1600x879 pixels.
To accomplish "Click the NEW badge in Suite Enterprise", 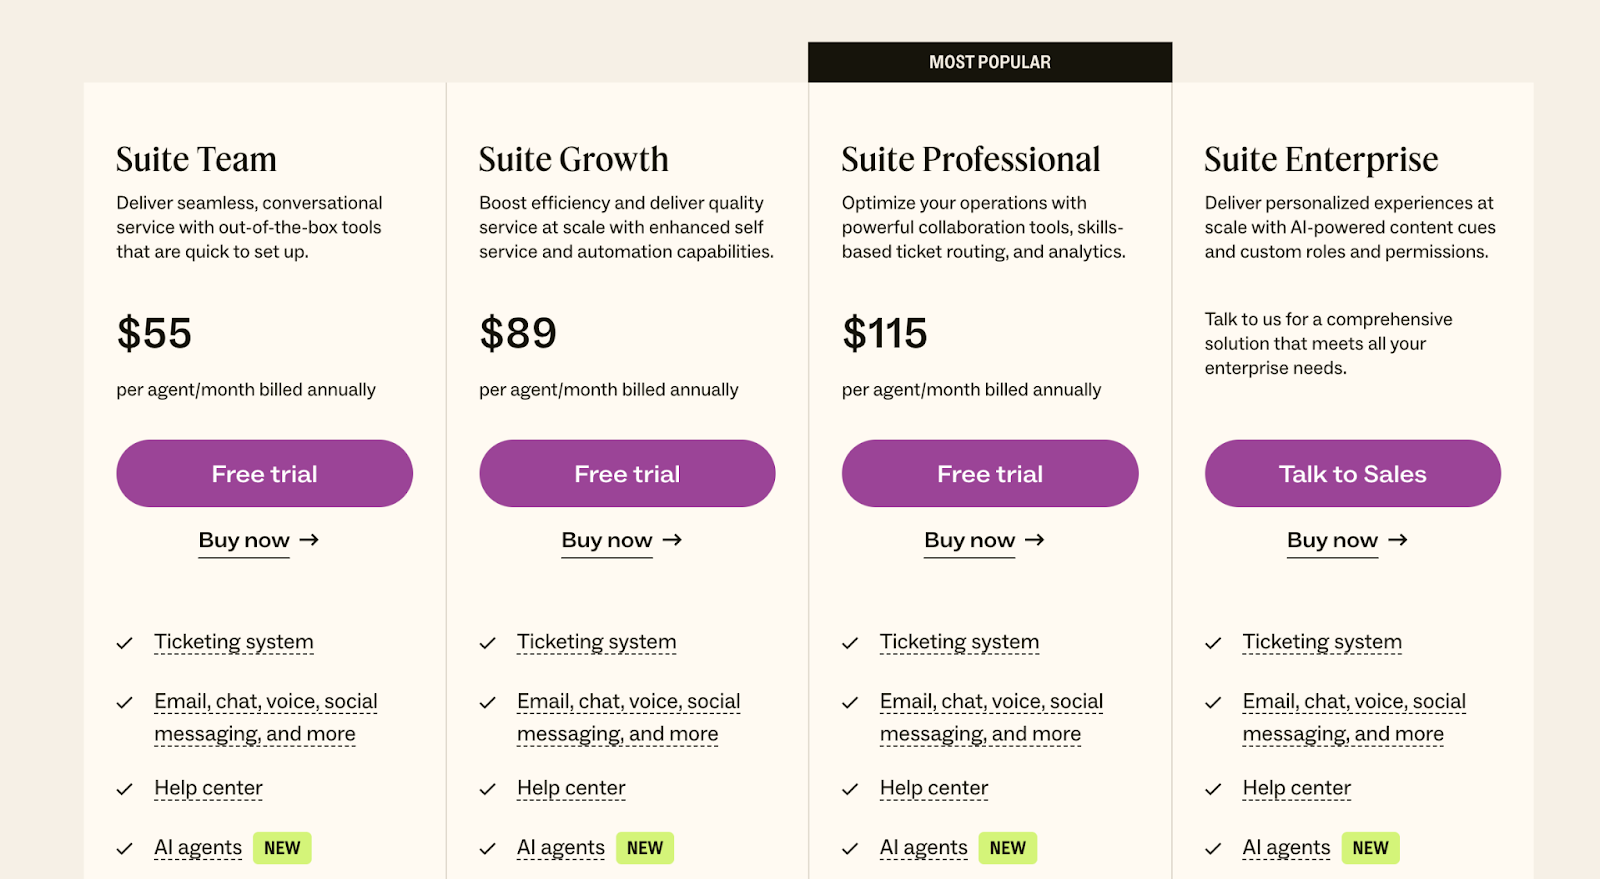I will pos(1370,848).
